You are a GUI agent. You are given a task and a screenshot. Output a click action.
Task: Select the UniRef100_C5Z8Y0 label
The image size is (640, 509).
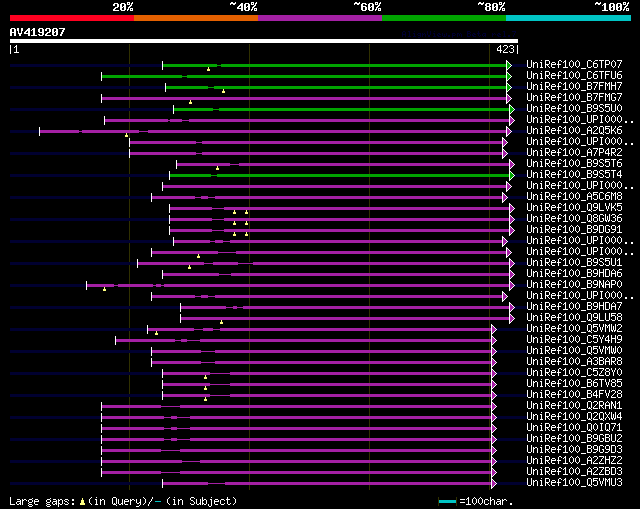click(x=574, y=373)
